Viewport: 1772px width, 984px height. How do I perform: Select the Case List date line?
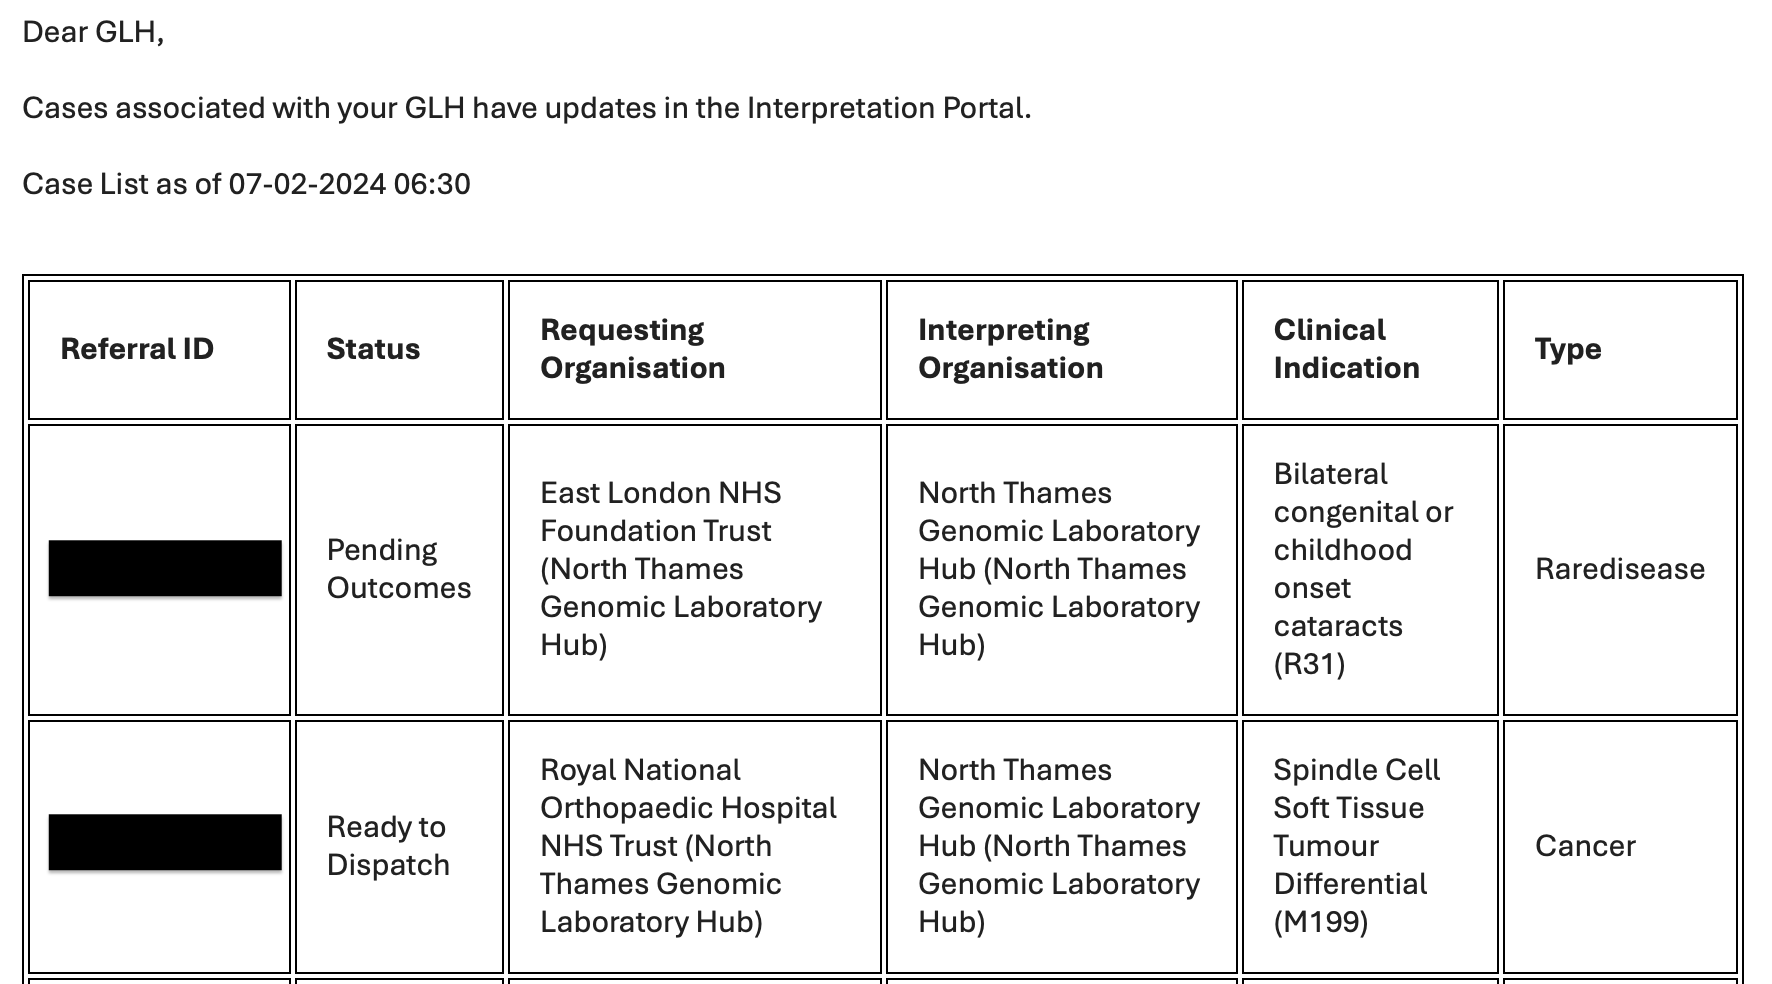[246, 184]
